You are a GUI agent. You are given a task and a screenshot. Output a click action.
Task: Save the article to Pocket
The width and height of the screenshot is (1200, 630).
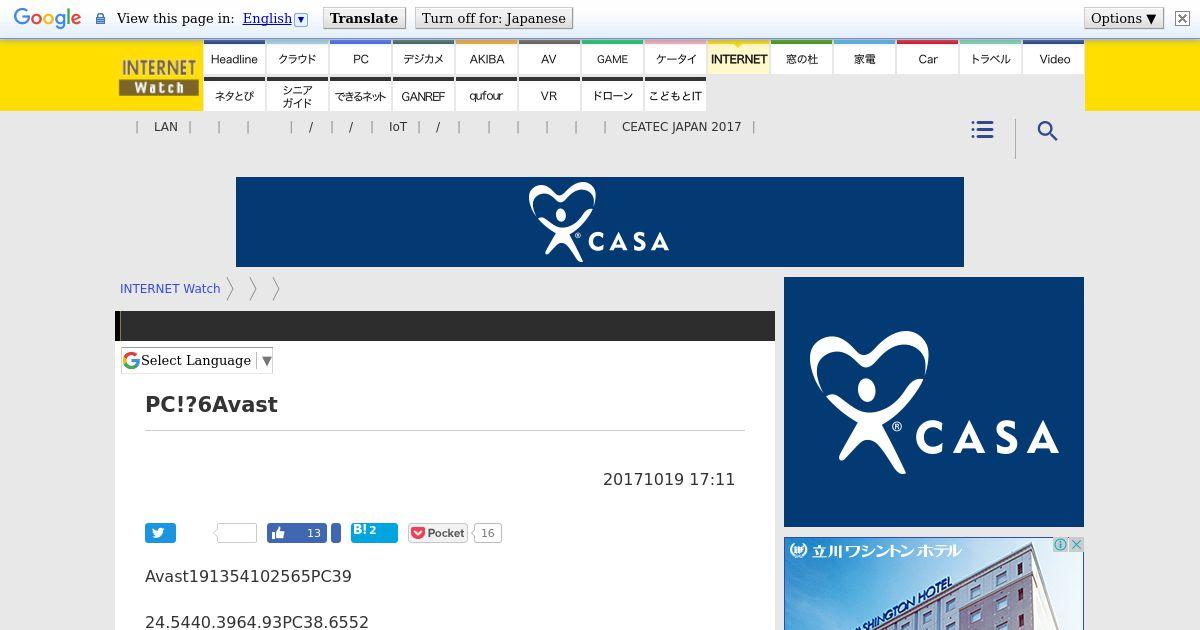[438, 533]
